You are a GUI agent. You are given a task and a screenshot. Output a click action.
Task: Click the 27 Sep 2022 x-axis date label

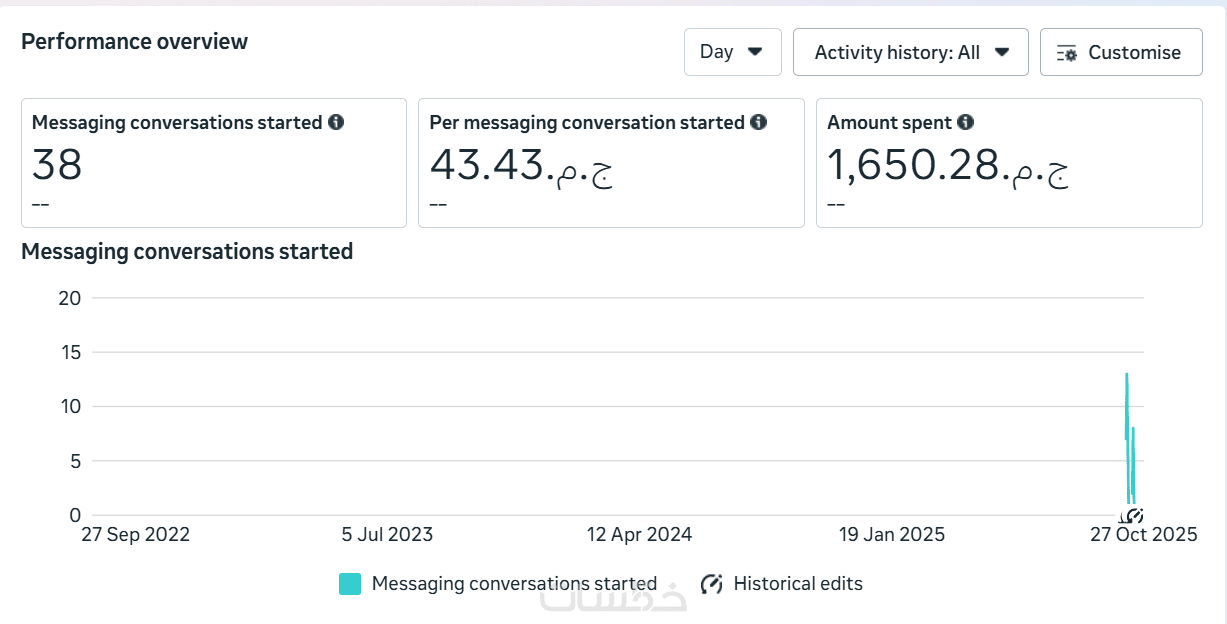point(135,535)
